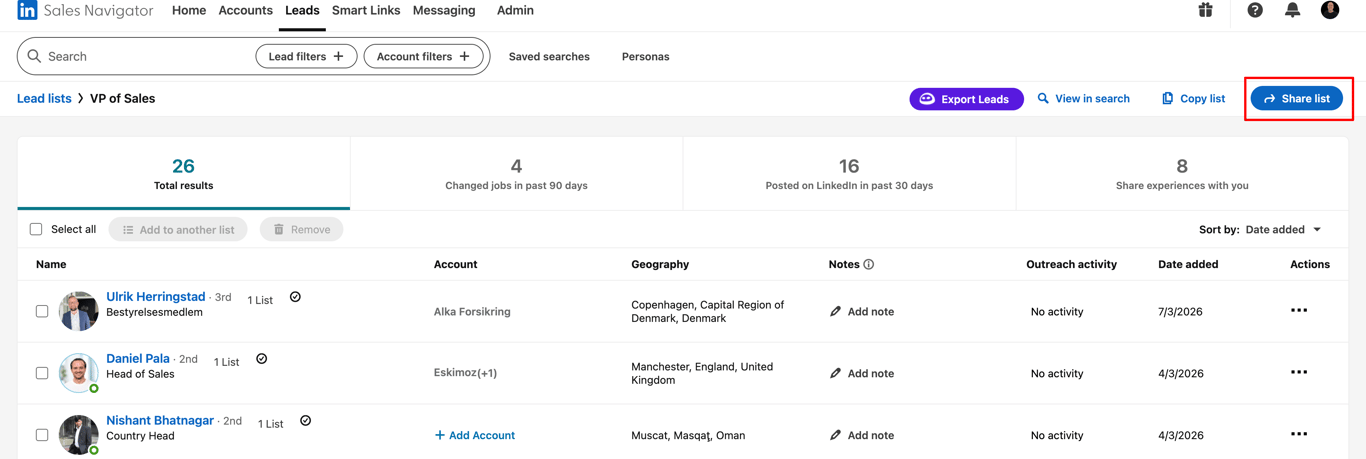1366x459 pixels.
Task: Click pencil icon in Nishant Bhatnagar row
Action: click(835, 435)
